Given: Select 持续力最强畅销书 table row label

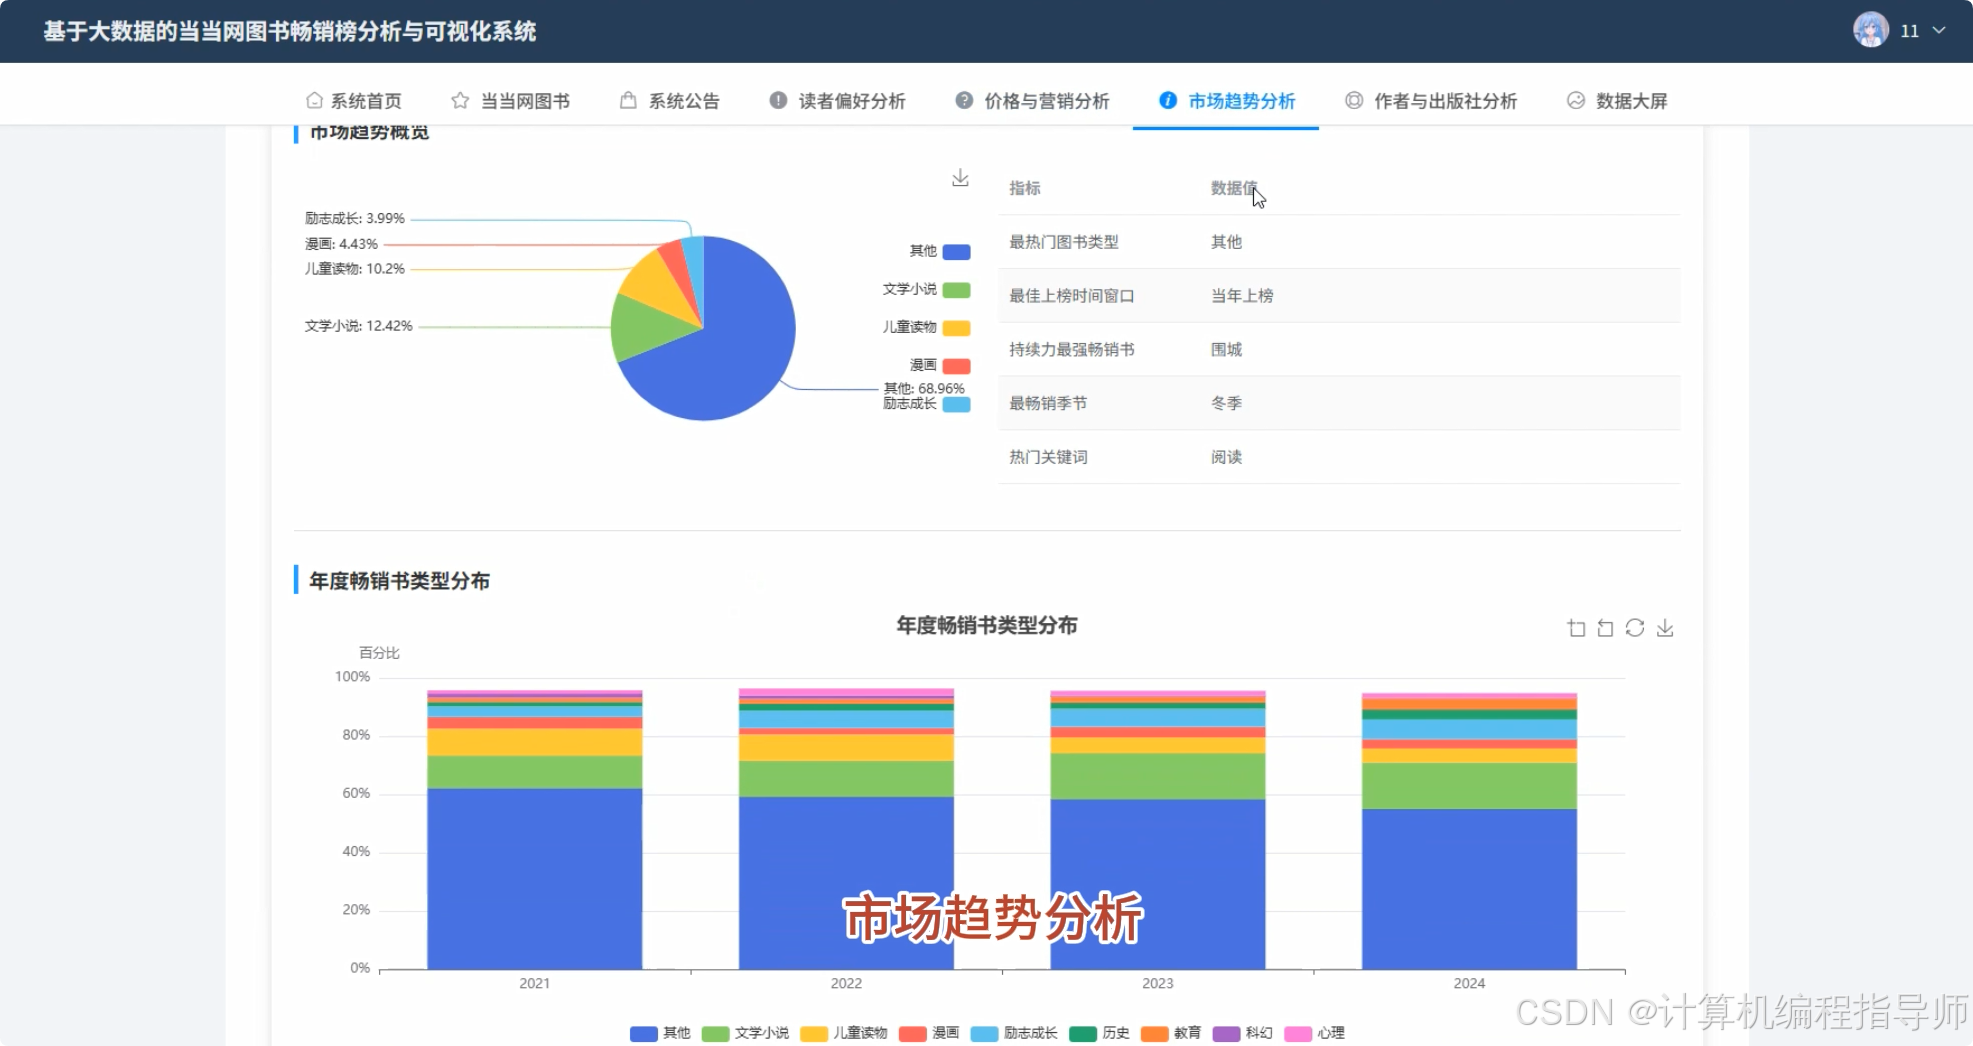Looking at the screenshot, I should pos(1072,350).
